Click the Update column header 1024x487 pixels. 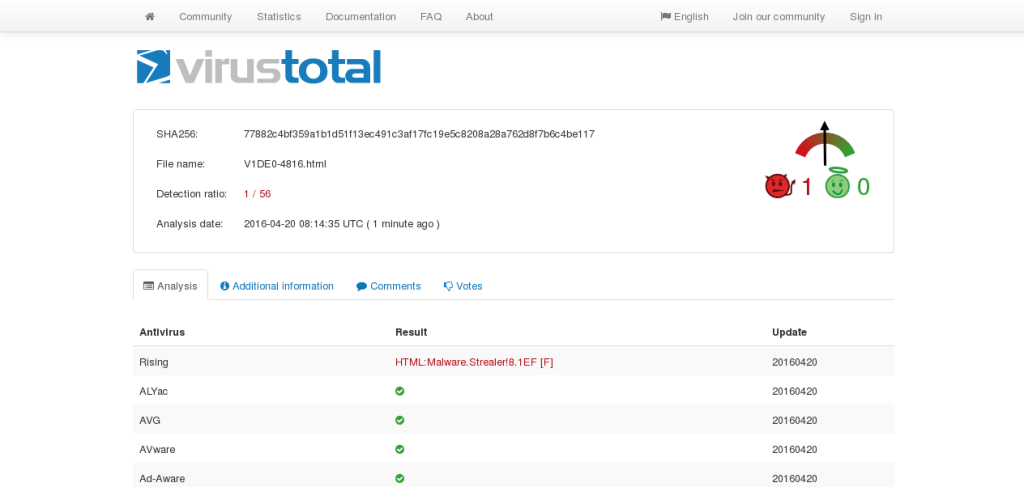tap(790, 332)
